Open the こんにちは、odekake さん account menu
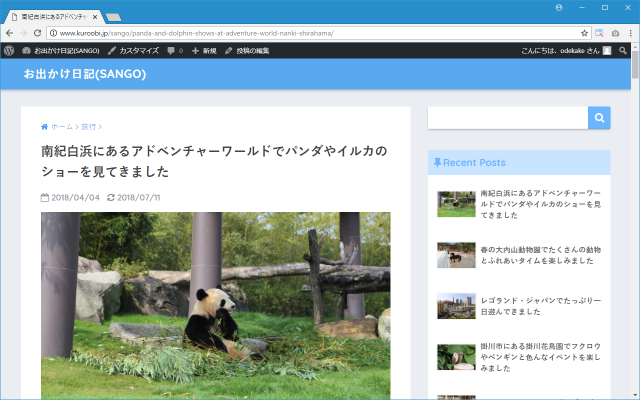Viewport: 640px width, 400px height. (x=566, y=51)
